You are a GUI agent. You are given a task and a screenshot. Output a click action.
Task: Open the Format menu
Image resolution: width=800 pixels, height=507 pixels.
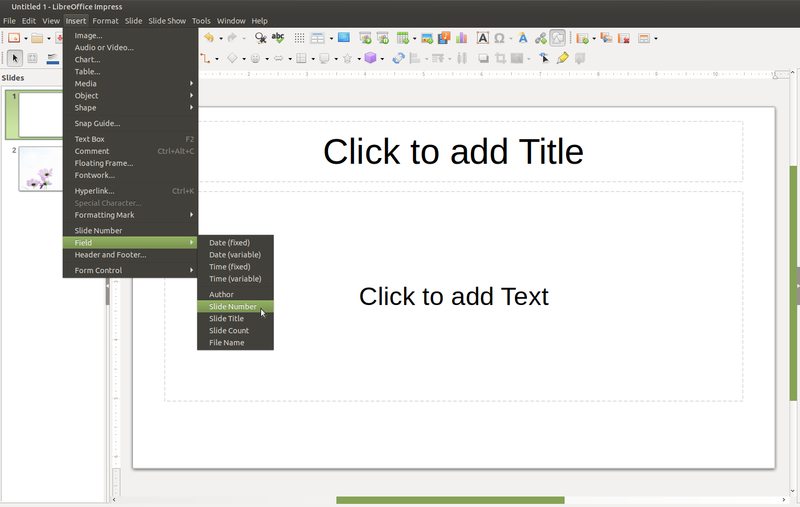[x=105, y=21]
